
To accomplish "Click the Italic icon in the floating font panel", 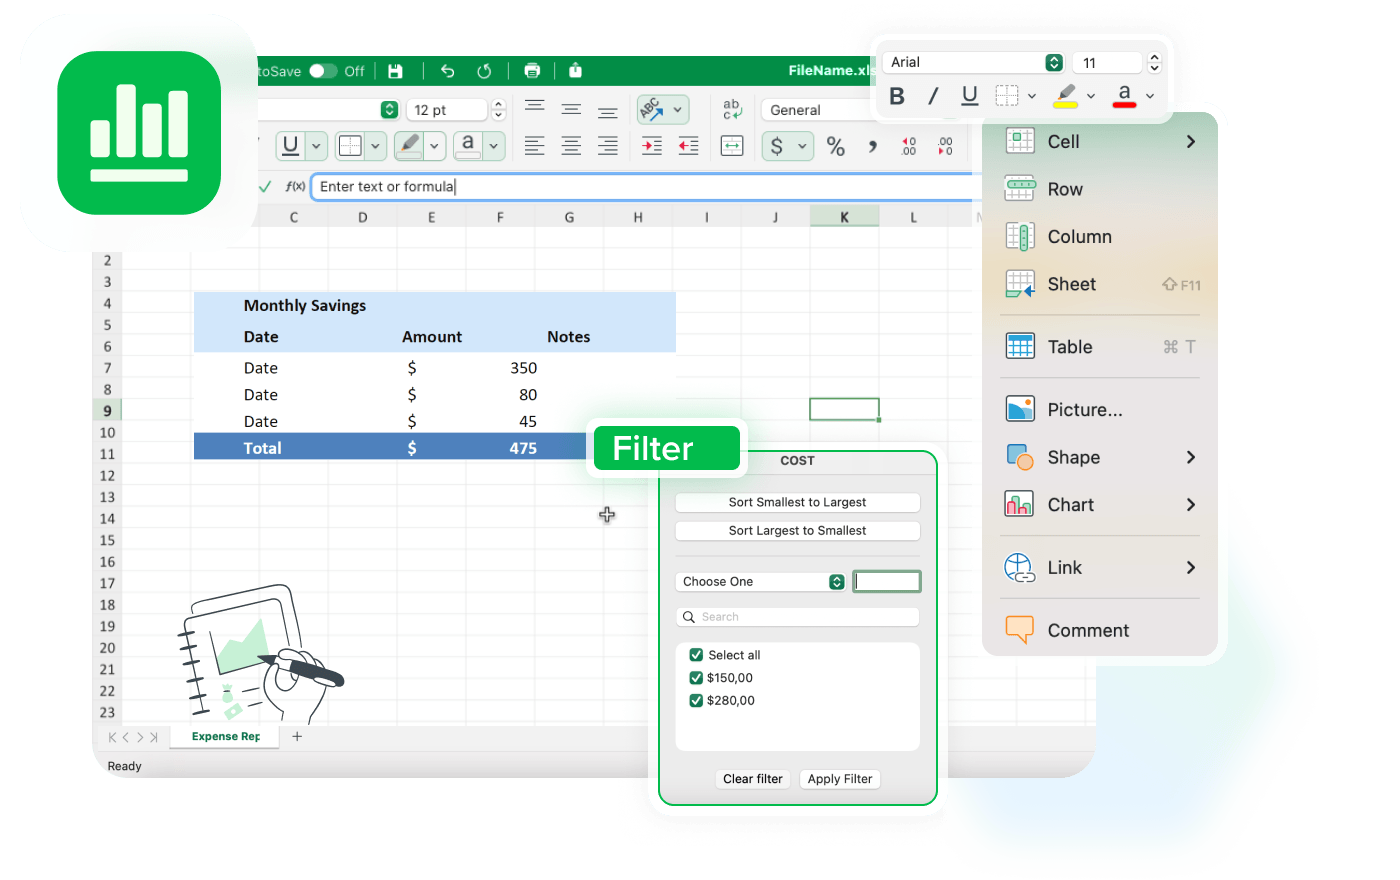I will pos(933,96).
